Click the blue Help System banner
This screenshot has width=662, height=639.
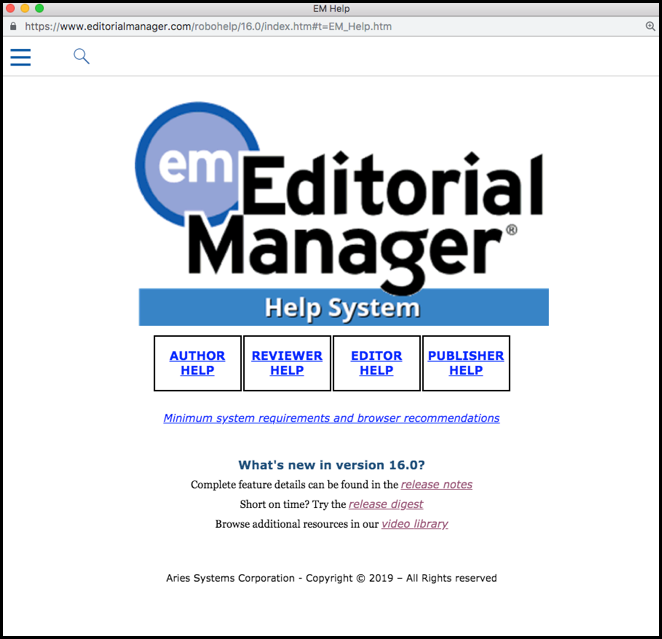tap(343, 307)
